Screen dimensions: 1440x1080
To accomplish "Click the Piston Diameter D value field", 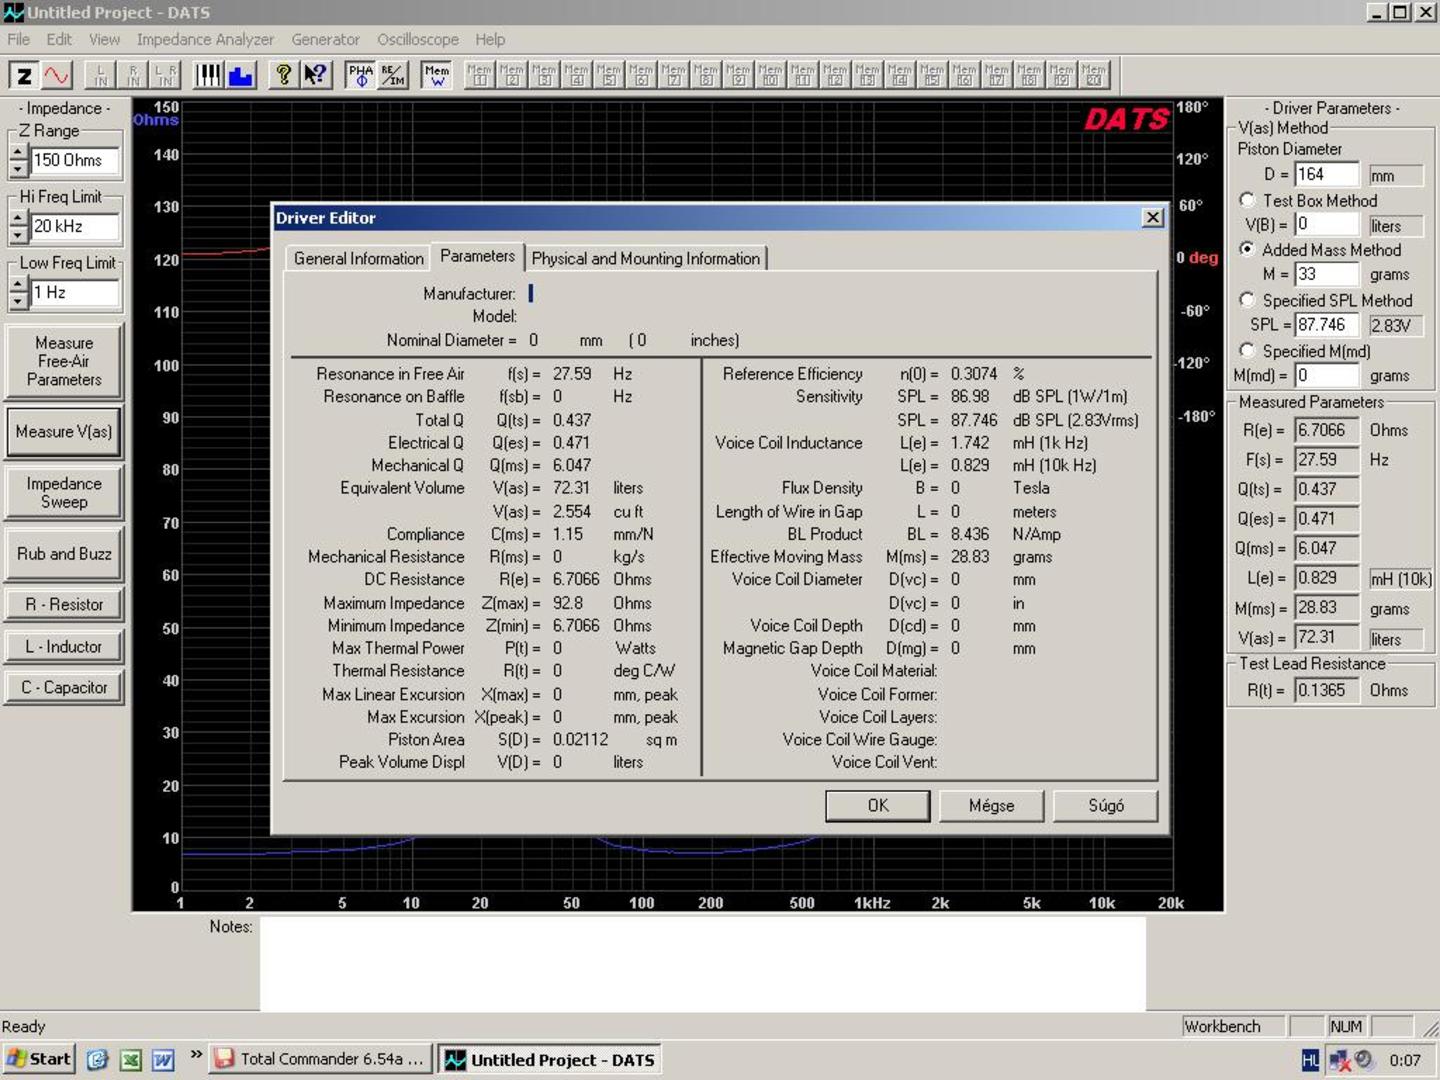I will coord(1327,174).
